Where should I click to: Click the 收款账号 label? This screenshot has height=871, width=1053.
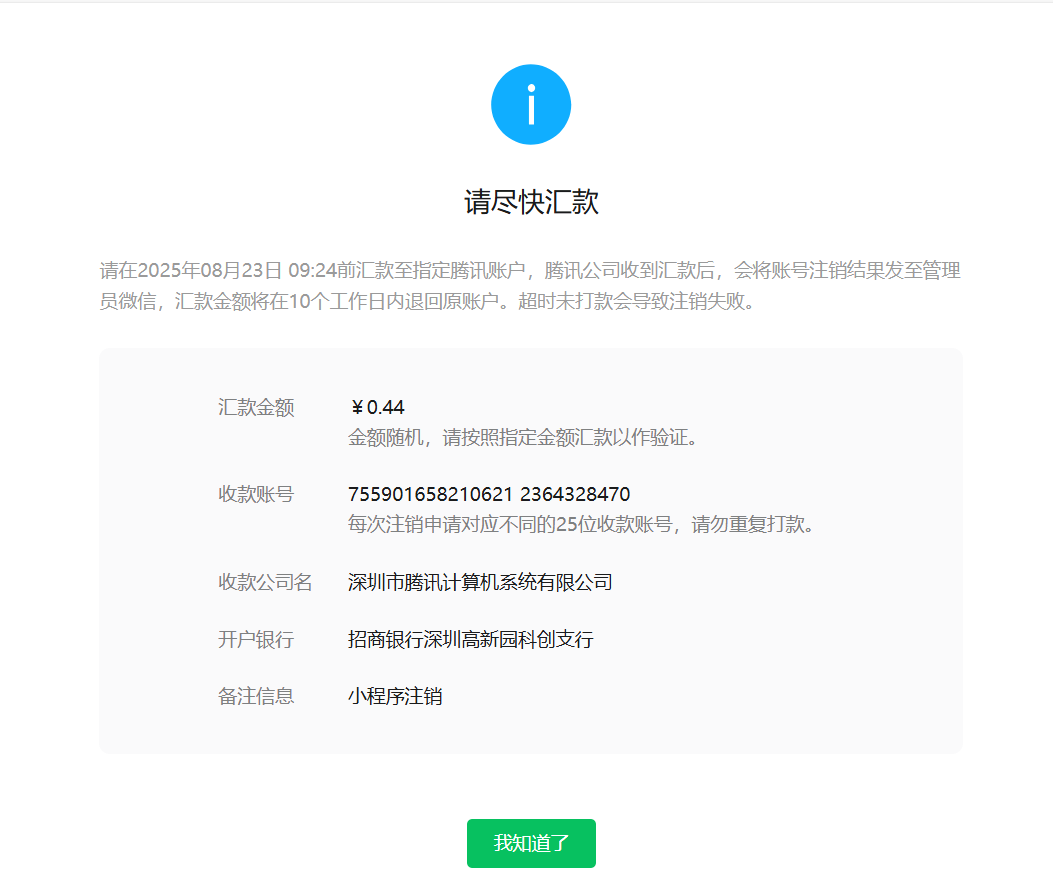256,494
